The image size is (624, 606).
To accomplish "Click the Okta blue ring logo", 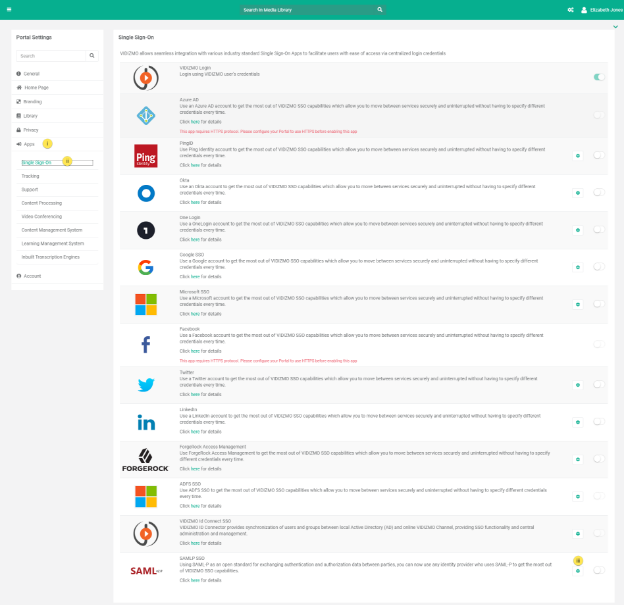I will [146, 193].
